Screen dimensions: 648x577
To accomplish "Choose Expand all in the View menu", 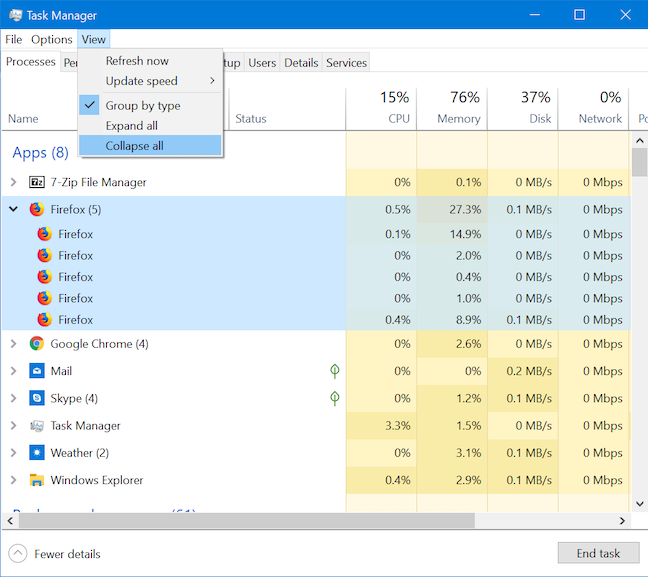I will 150,126.
